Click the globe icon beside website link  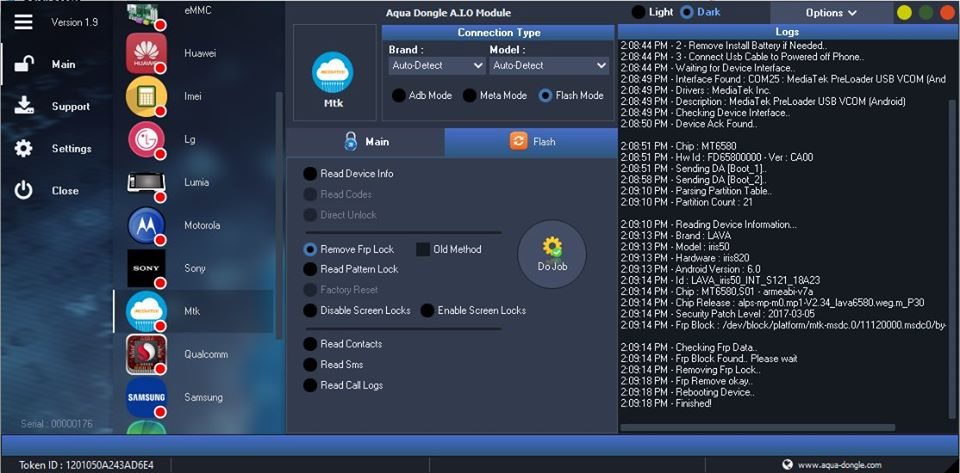click(x=787, y=464)
